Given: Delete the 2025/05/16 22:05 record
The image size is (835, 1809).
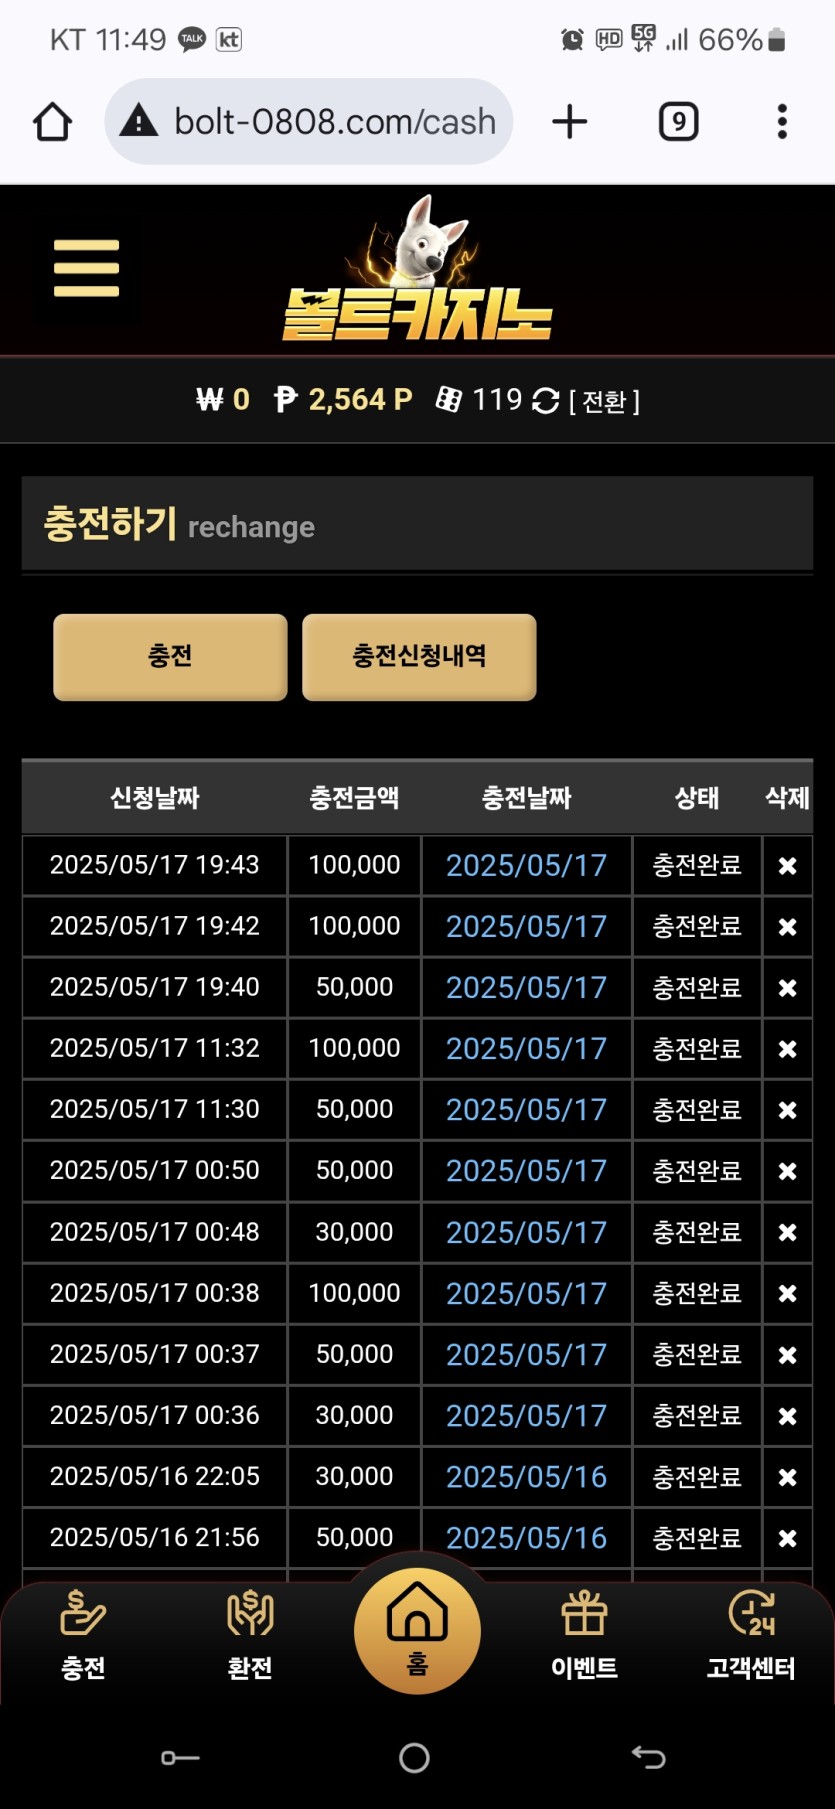Looking at the screenshot, I should (x=788, y=1477).
